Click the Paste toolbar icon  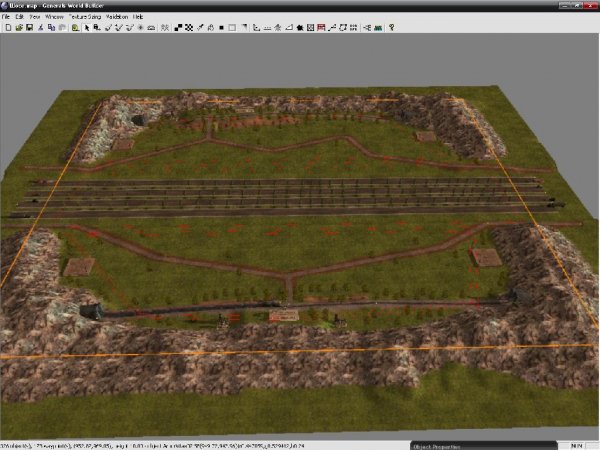point(60,27)
